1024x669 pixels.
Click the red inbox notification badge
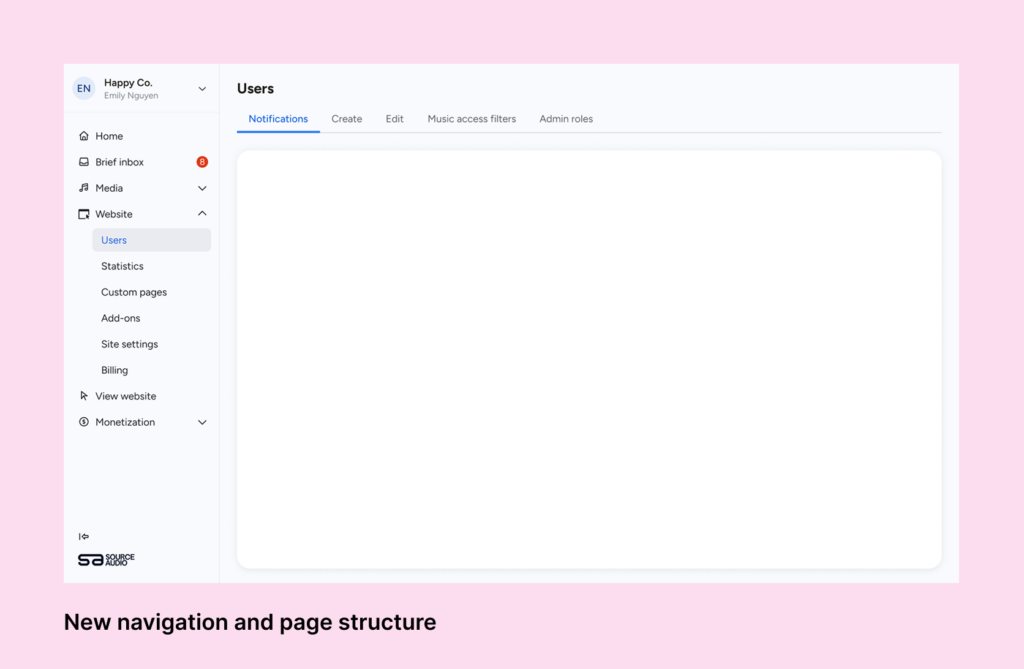click(x=202, y=162)
